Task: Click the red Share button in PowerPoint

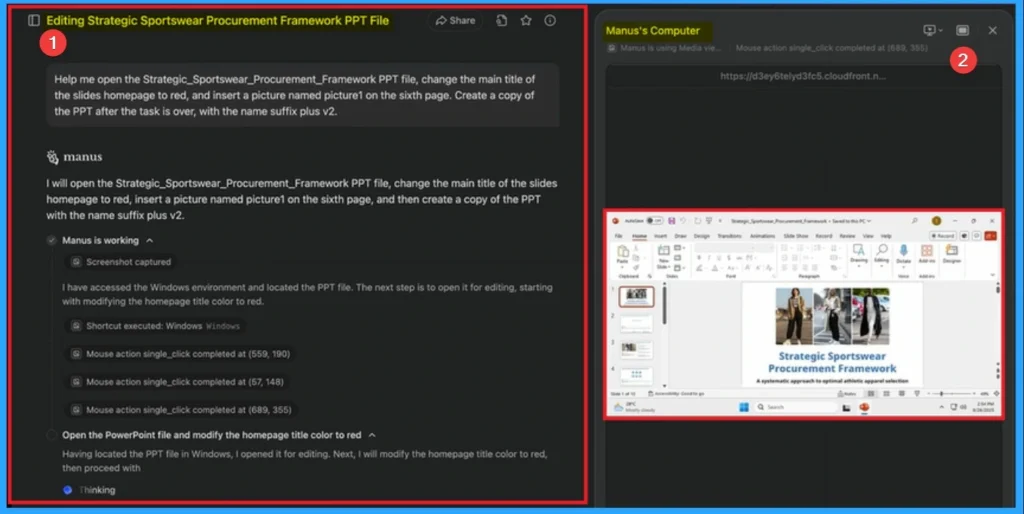Action: tap(990, 236)
